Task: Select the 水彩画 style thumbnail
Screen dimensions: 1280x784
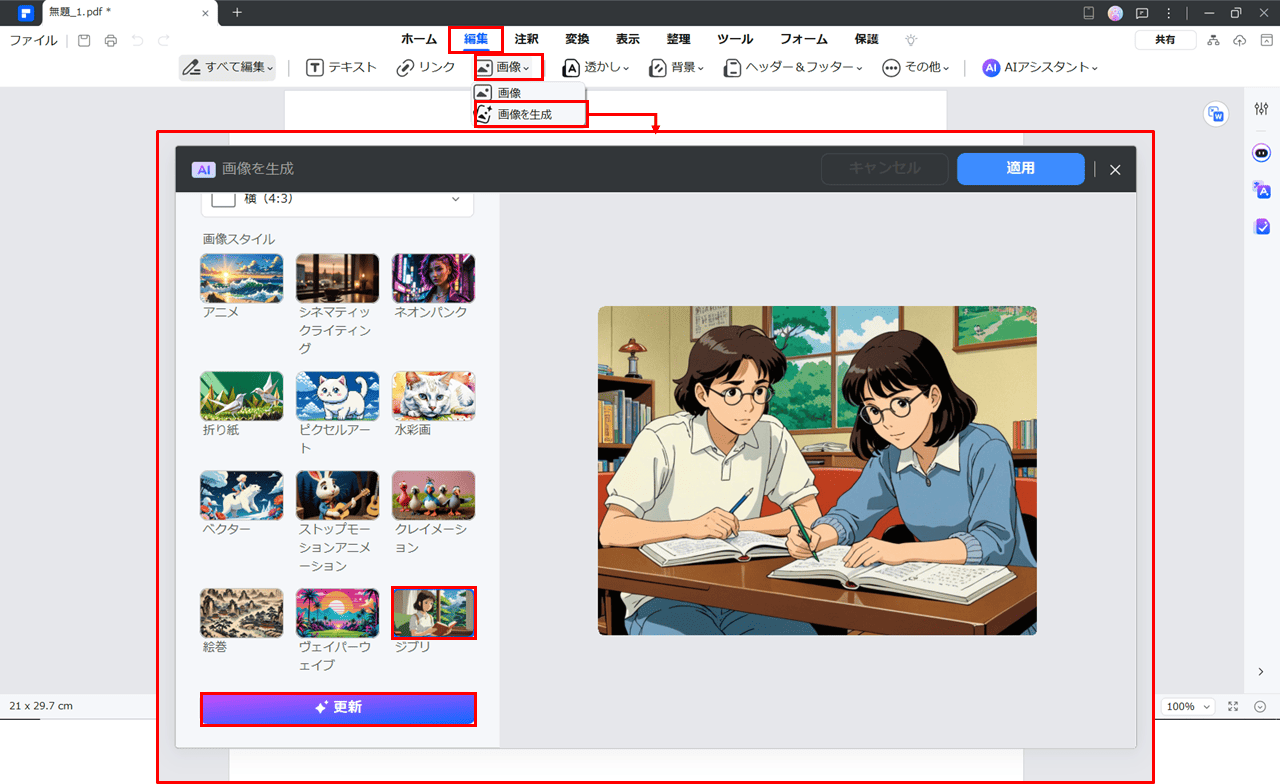Action: 433,396
